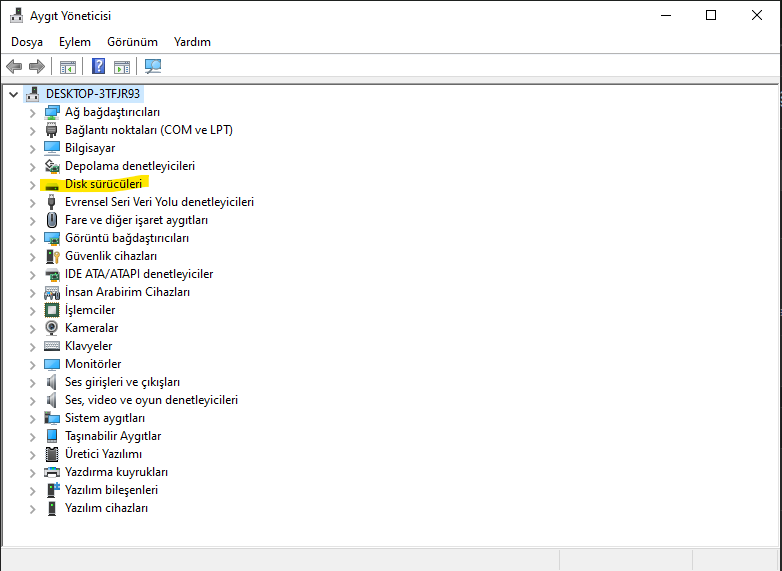Select the Yazılım bileşenleri row text

pos(111,490)
